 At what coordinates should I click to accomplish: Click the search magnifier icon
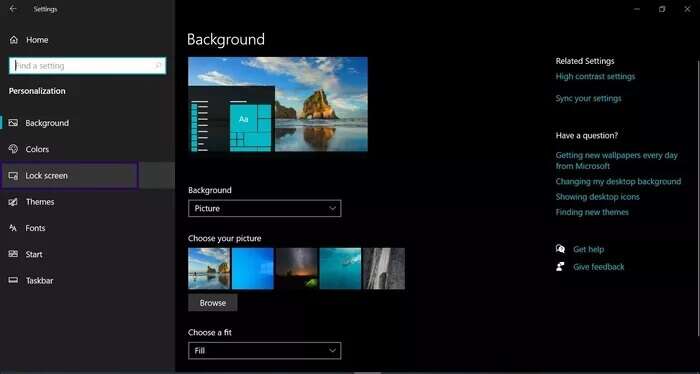point(158,66)
